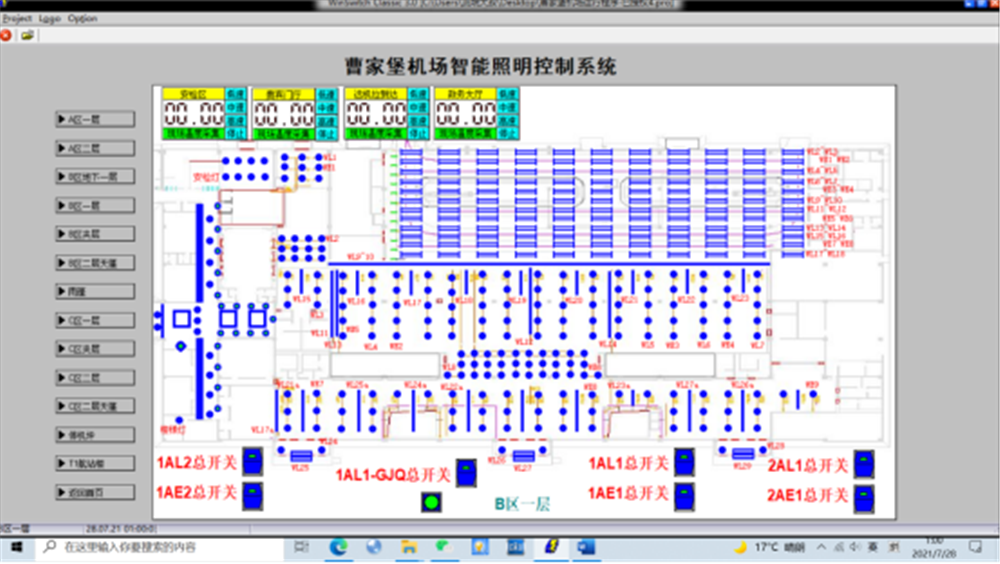Screen dimensions: 1000x564
Task: Click the red stop icon in toolbar
Action: (x=6, y=34)
